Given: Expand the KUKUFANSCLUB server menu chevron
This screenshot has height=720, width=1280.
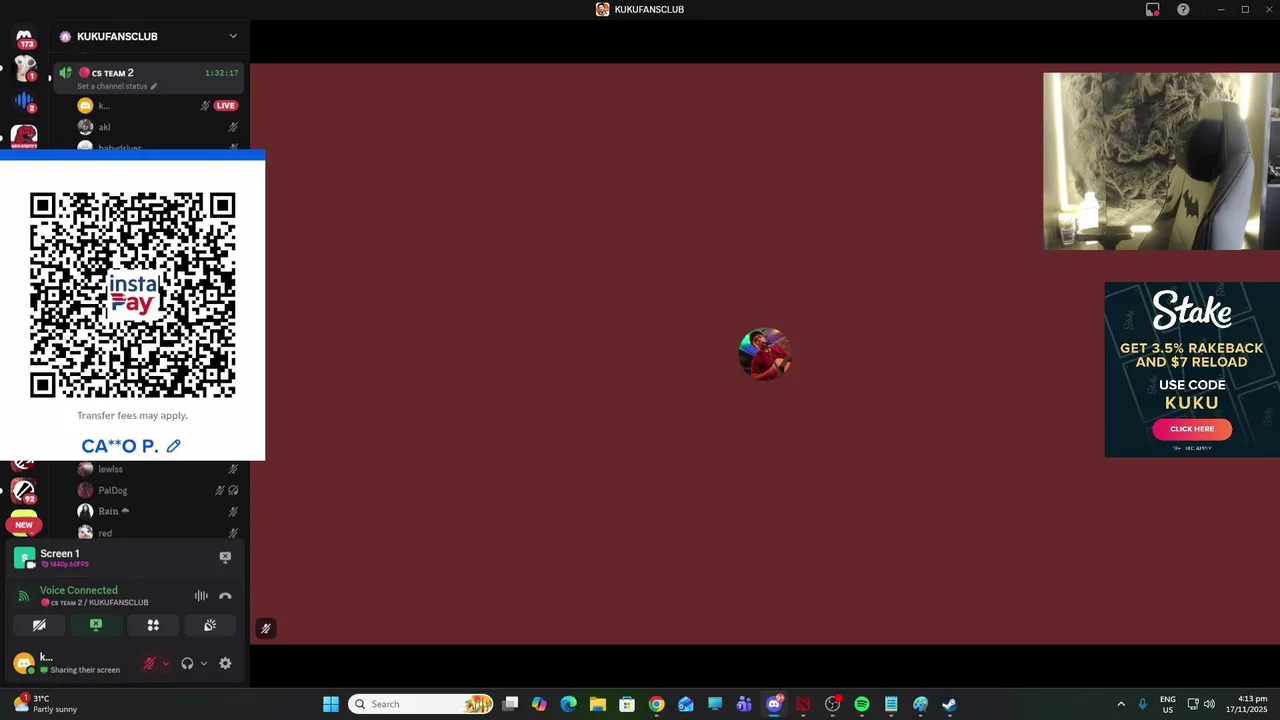Looking at the screenshot, I should 233,36.
